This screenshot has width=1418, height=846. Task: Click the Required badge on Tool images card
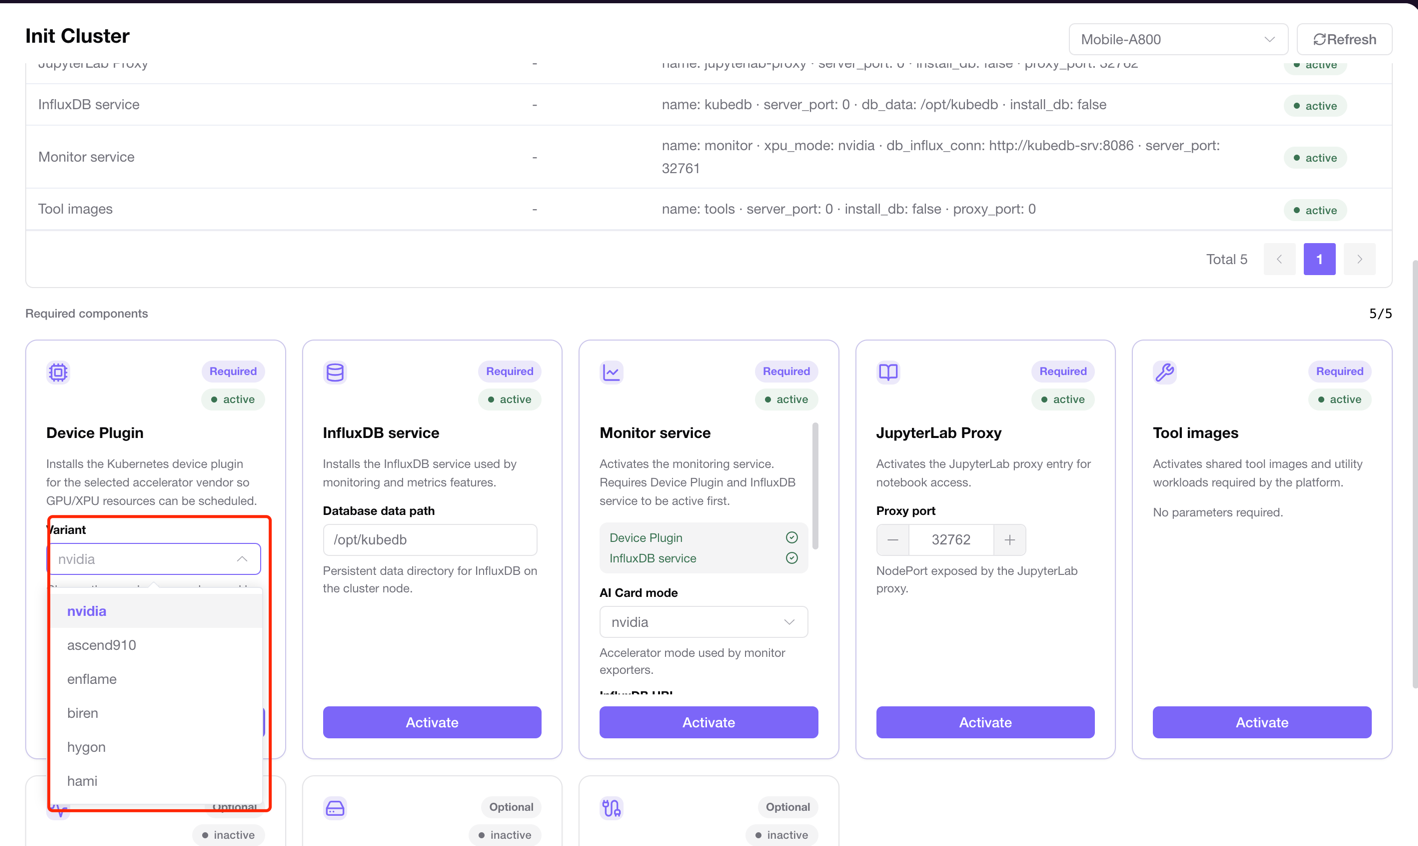click(1339, 371)
